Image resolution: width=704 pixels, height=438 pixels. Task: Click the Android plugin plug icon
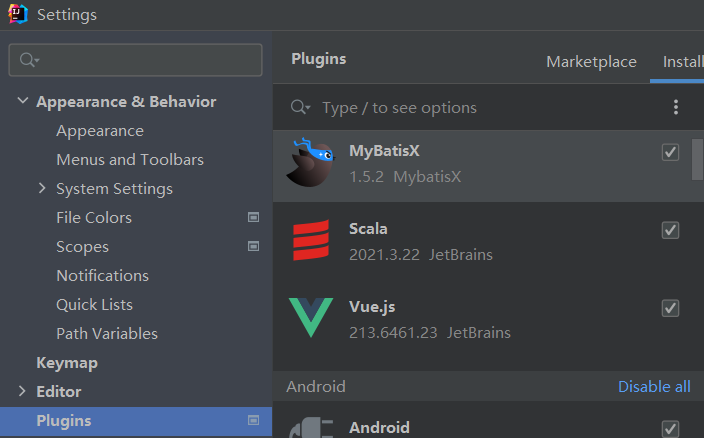click(x=311, y=428)
